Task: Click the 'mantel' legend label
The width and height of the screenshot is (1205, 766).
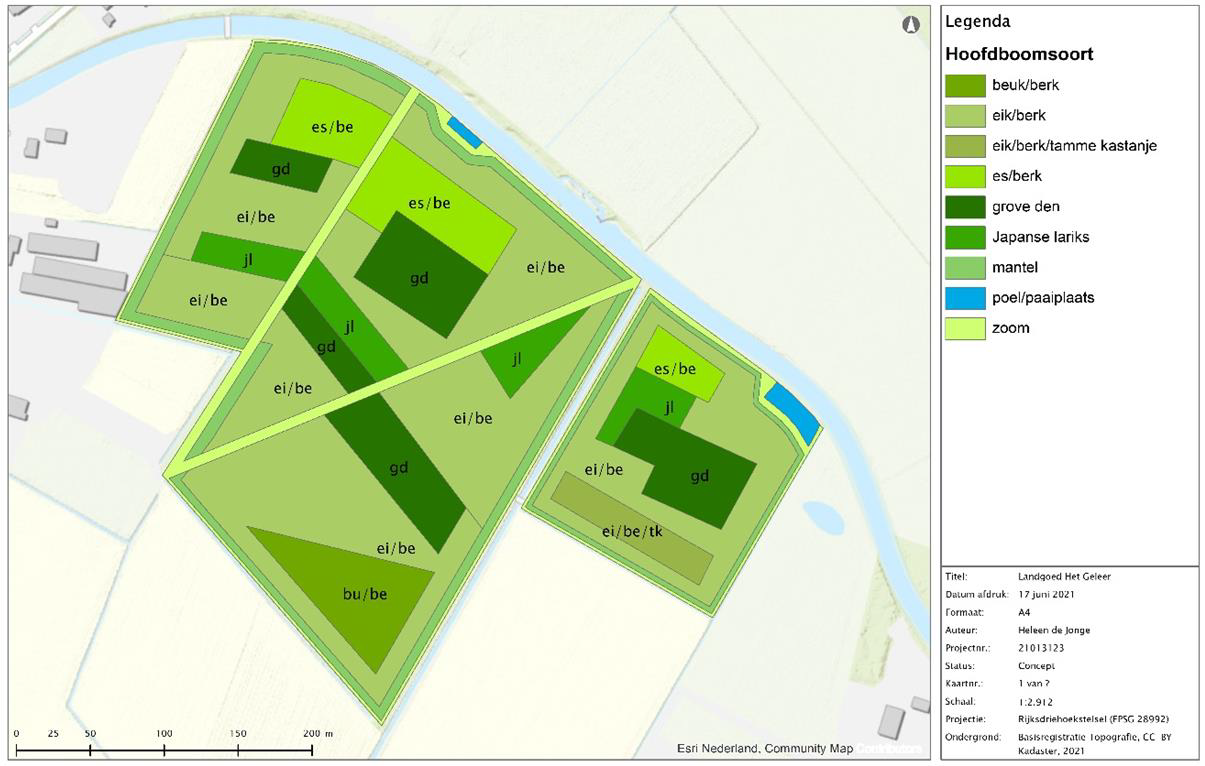Action: [x=1015, y=267]
